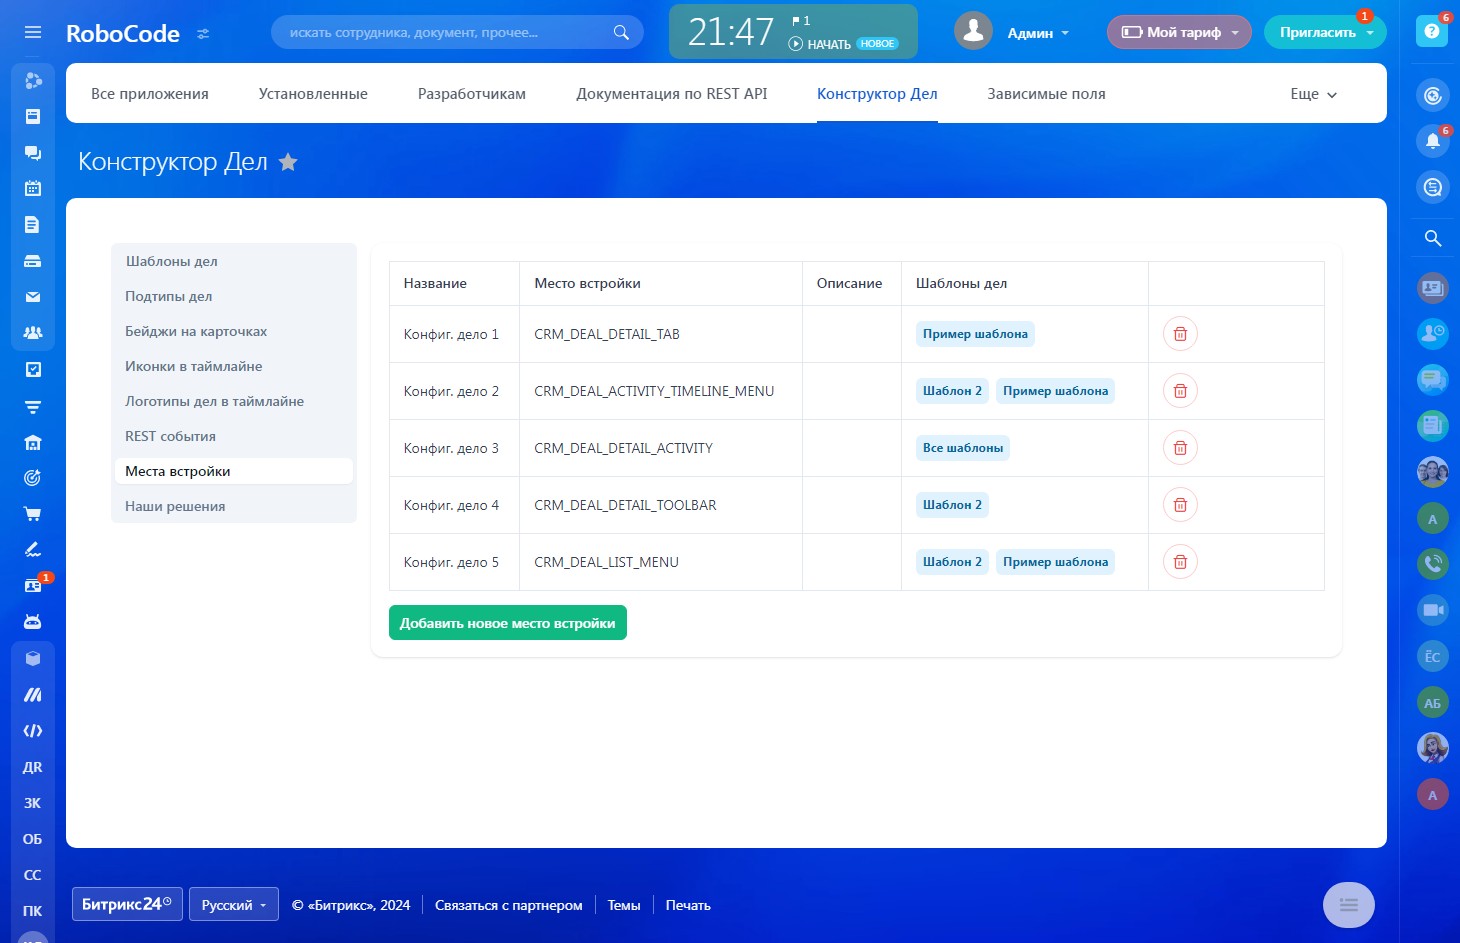Open the video camera icon in right panel
This screenshot has width=1460, height=943.
1432,610
